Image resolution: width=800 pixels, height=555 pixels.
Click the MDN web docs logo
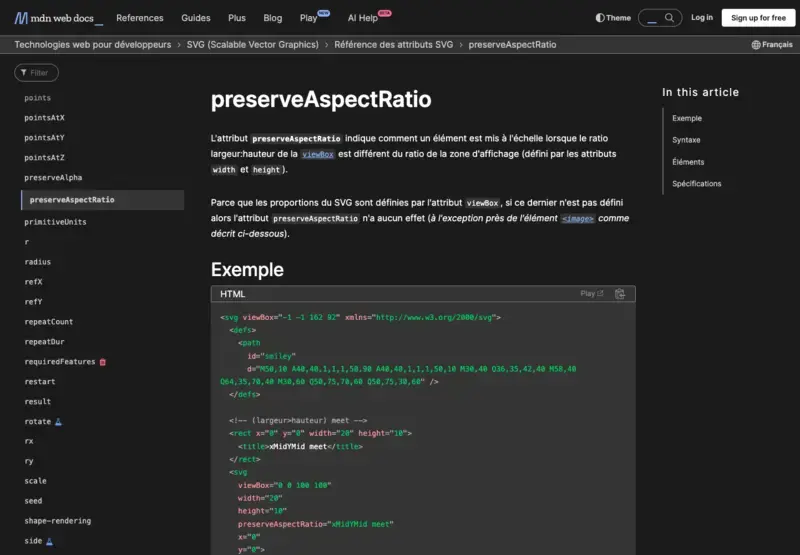tap(58, 18)
